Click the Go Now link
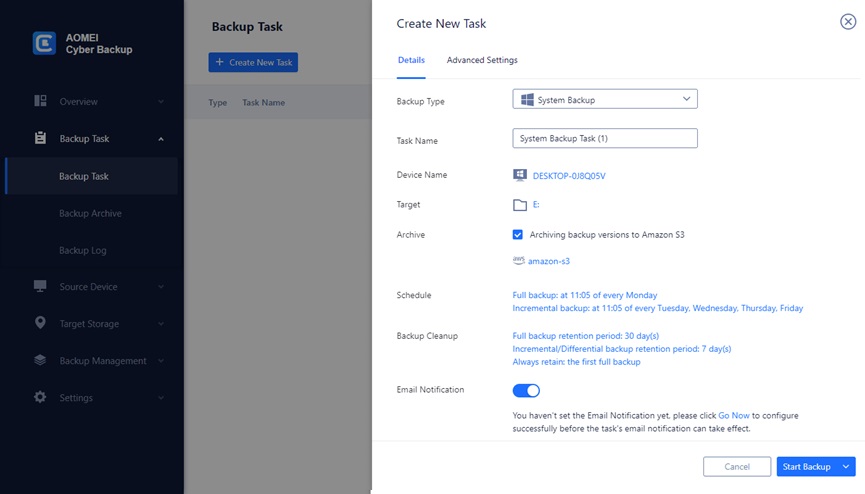865x494 pixels. (x=734, y=415)
